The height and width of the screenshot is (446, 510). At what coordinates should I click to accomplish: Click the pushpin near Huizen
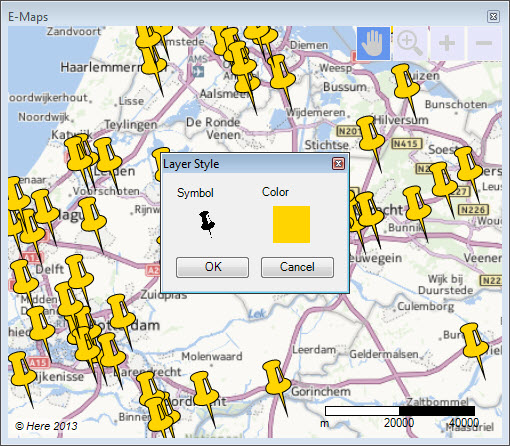tap(406, 87)
